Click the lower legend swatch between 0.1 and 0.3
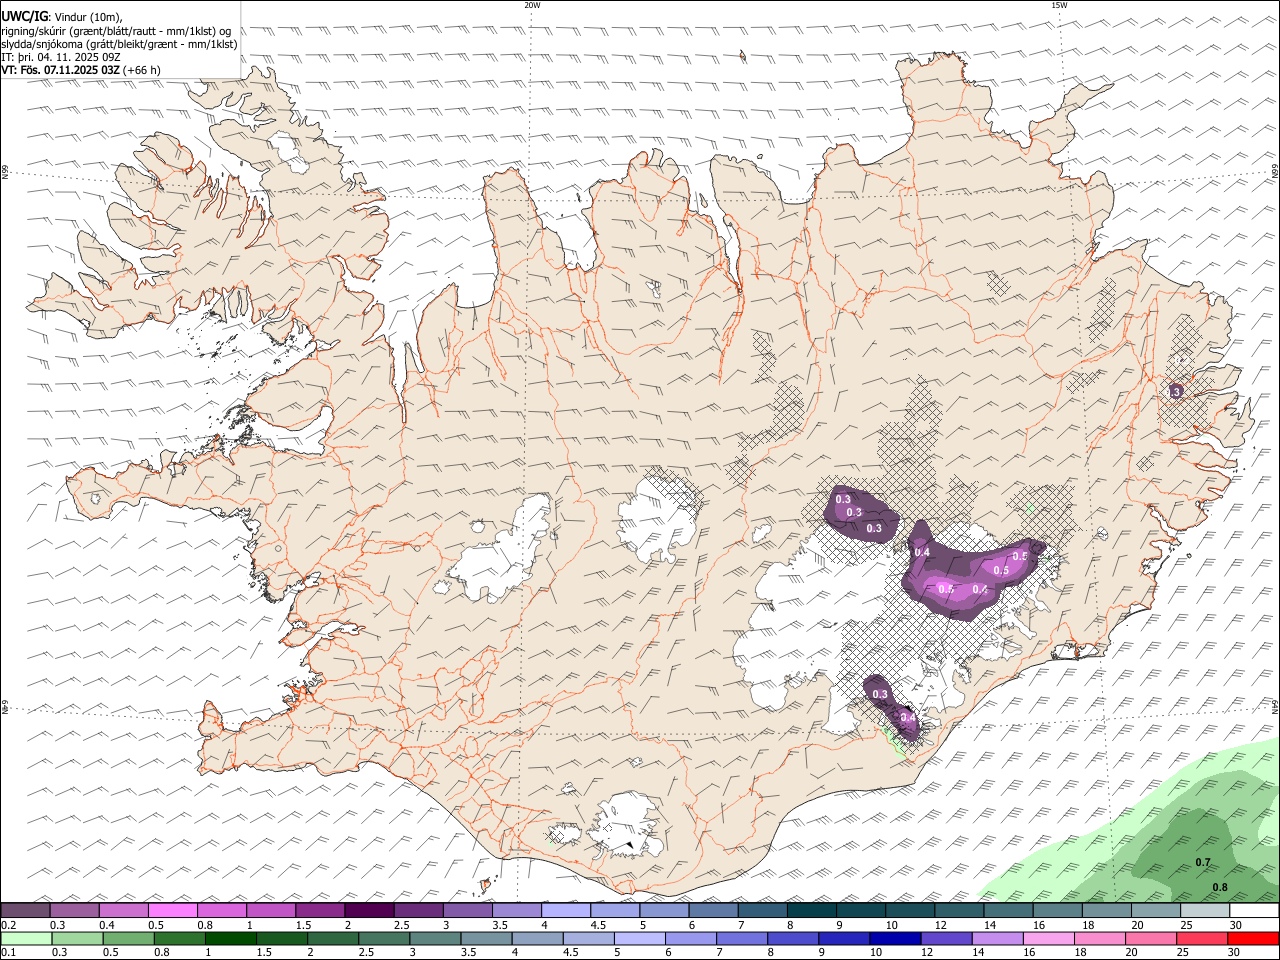 pyautogui.click(x=26, y=939)
